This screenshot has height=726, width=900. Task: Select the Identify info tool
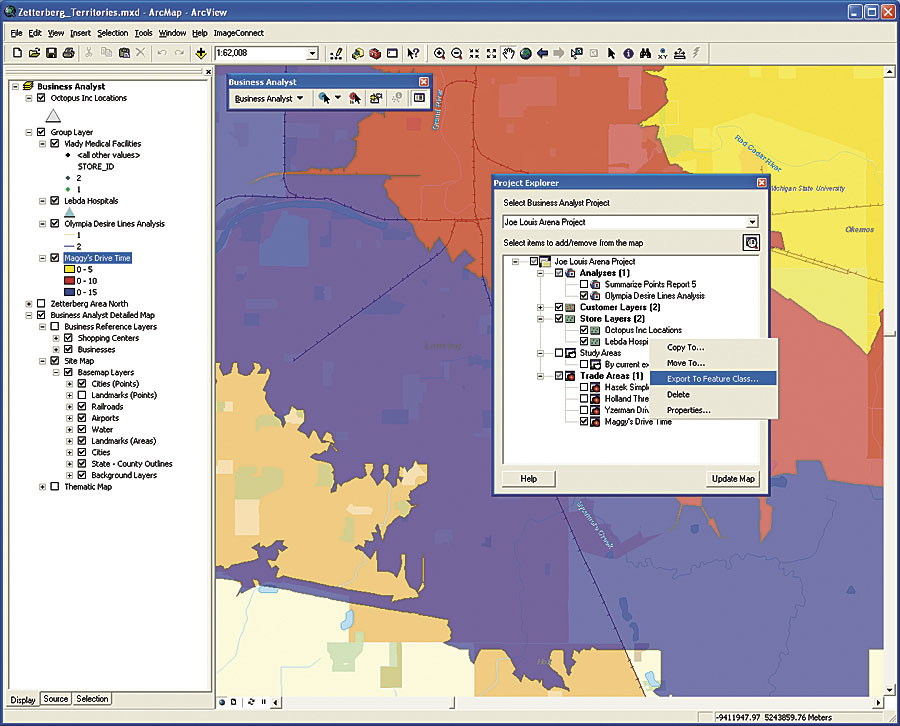629,53
